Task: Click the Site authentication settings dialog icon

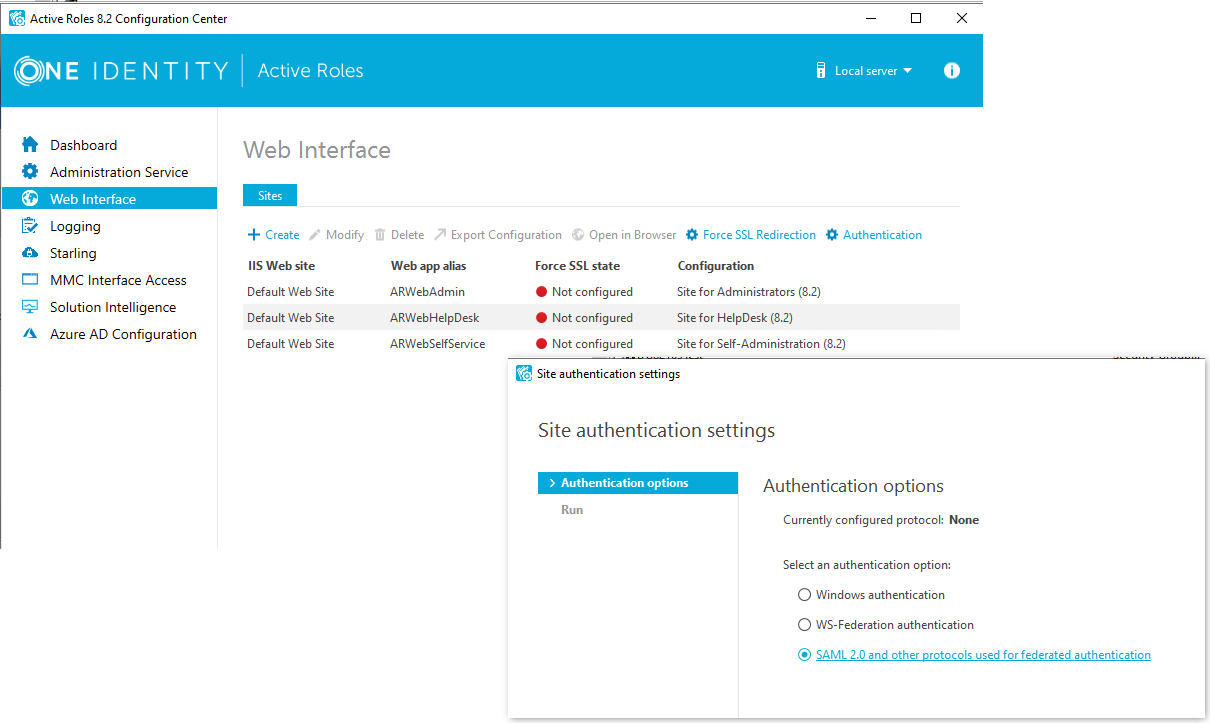Action: click(x=523, y=374)
